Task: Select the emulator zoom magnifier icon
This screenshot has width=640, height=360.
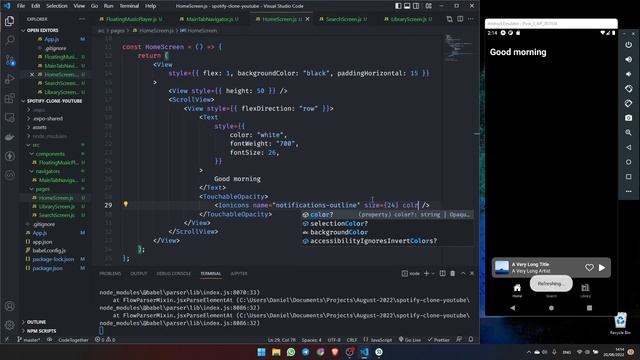Action: (629, 133)
